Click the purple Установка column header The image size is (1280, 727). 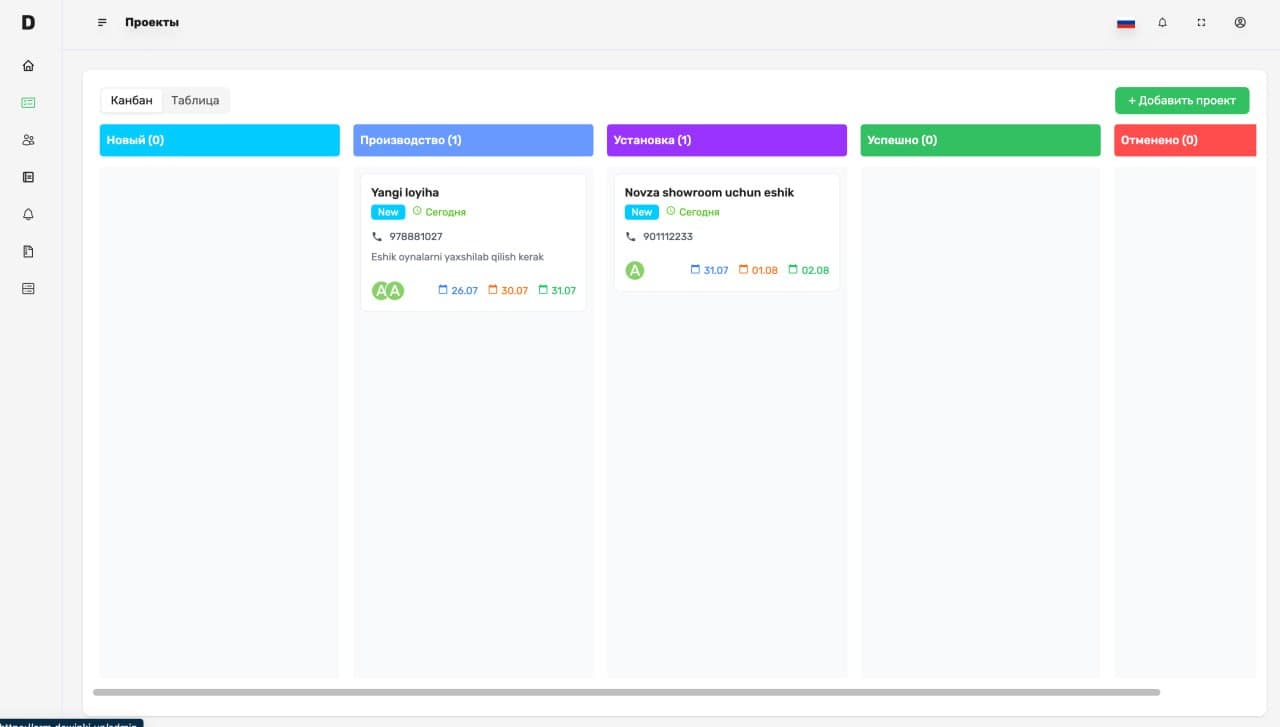pos(726,140)
